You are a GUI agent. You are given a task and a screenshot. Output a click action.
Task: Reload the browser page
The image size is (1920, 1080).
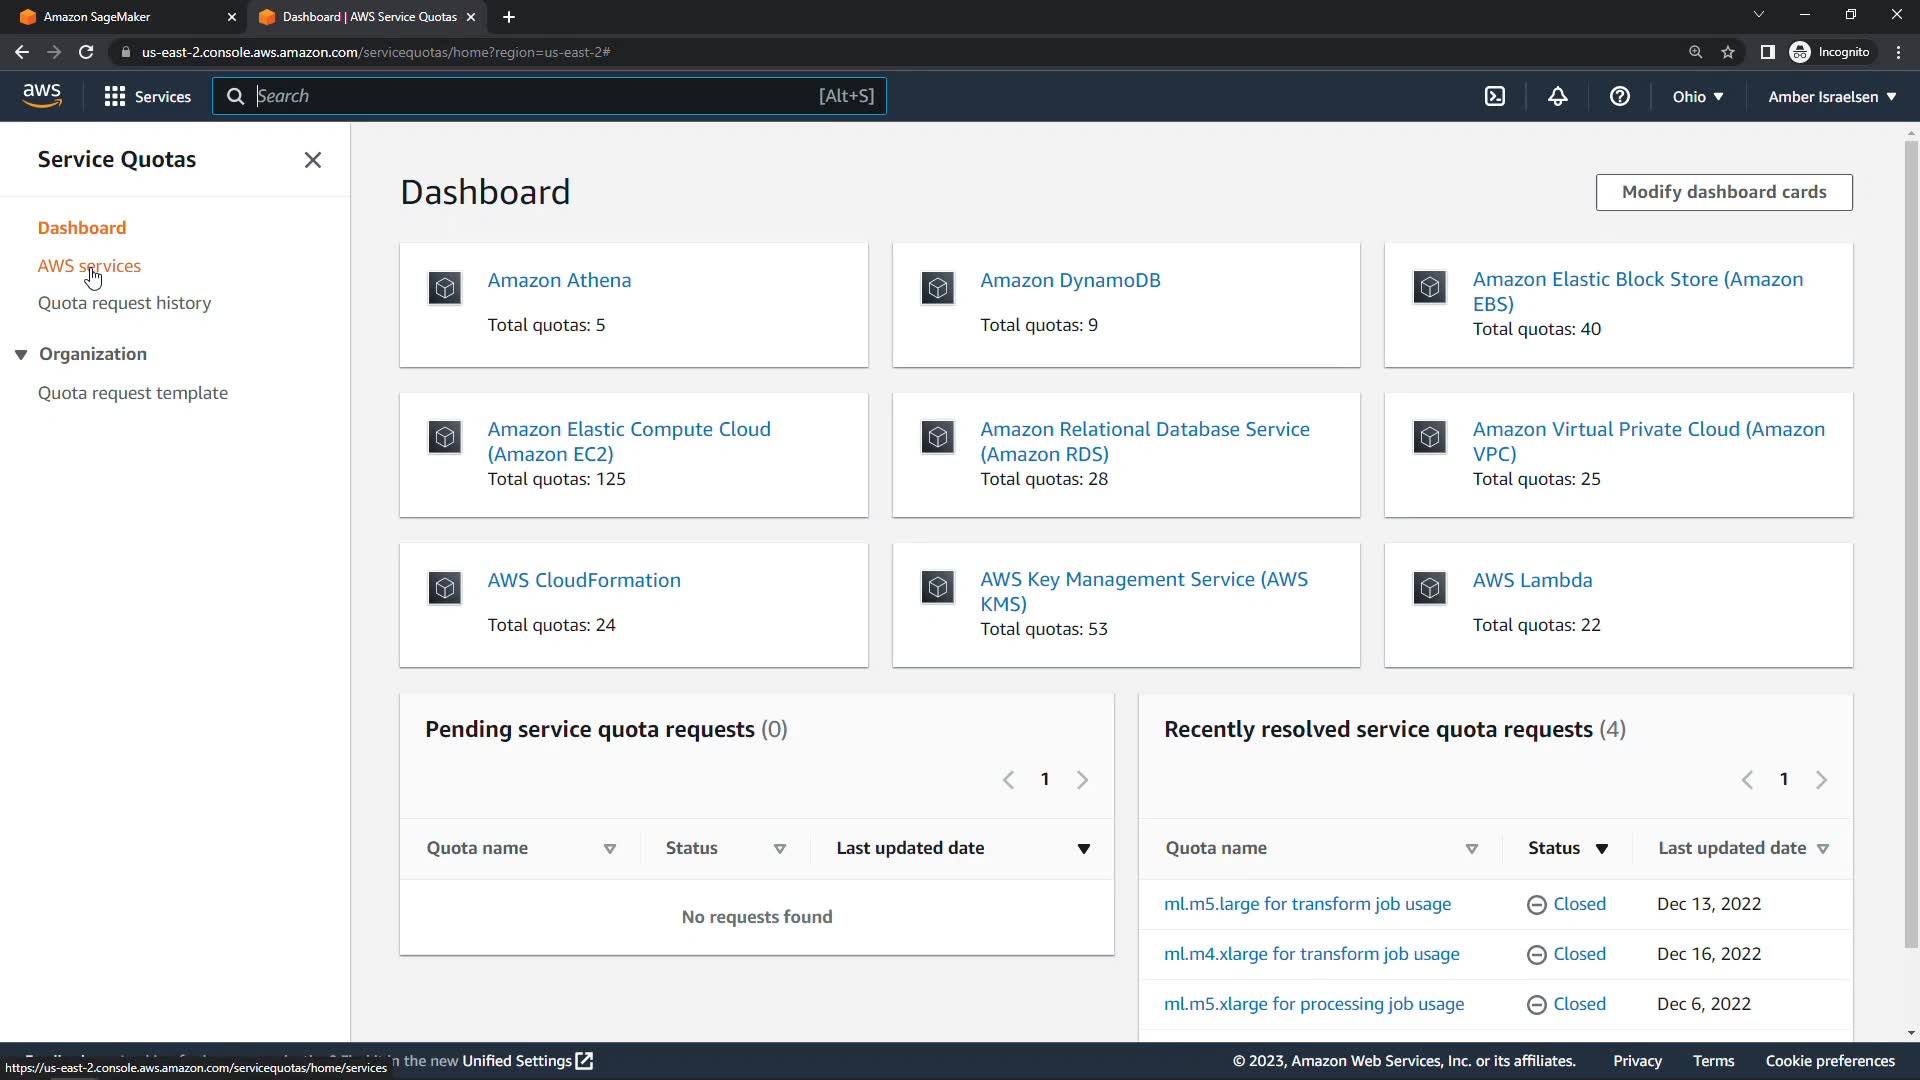86,52
